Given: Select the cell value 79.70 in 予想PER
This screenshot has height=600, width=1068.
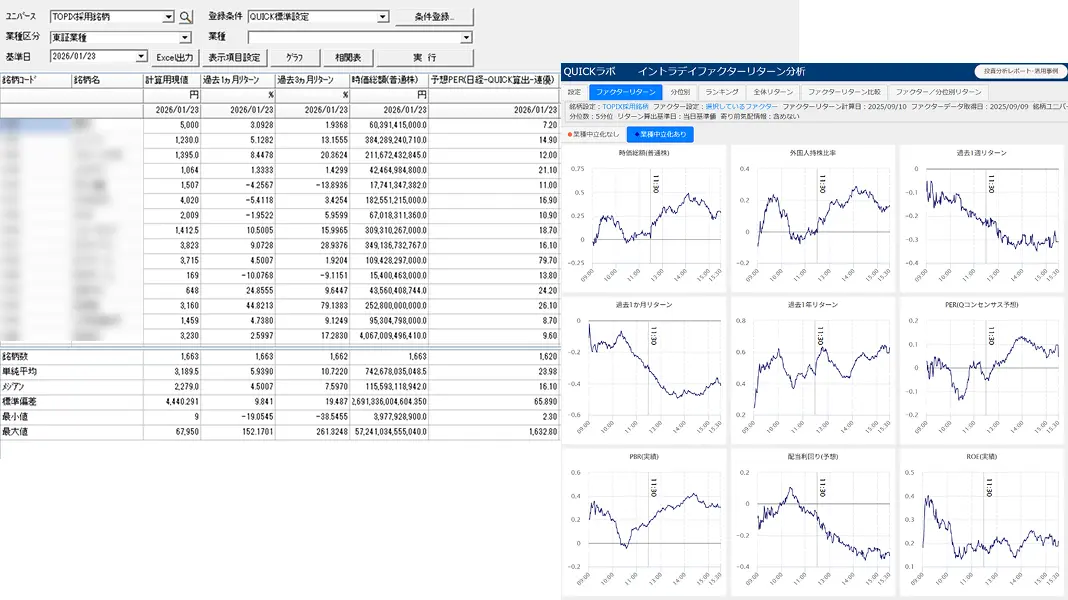Looking at the screenshot, I should coord(548,261).
